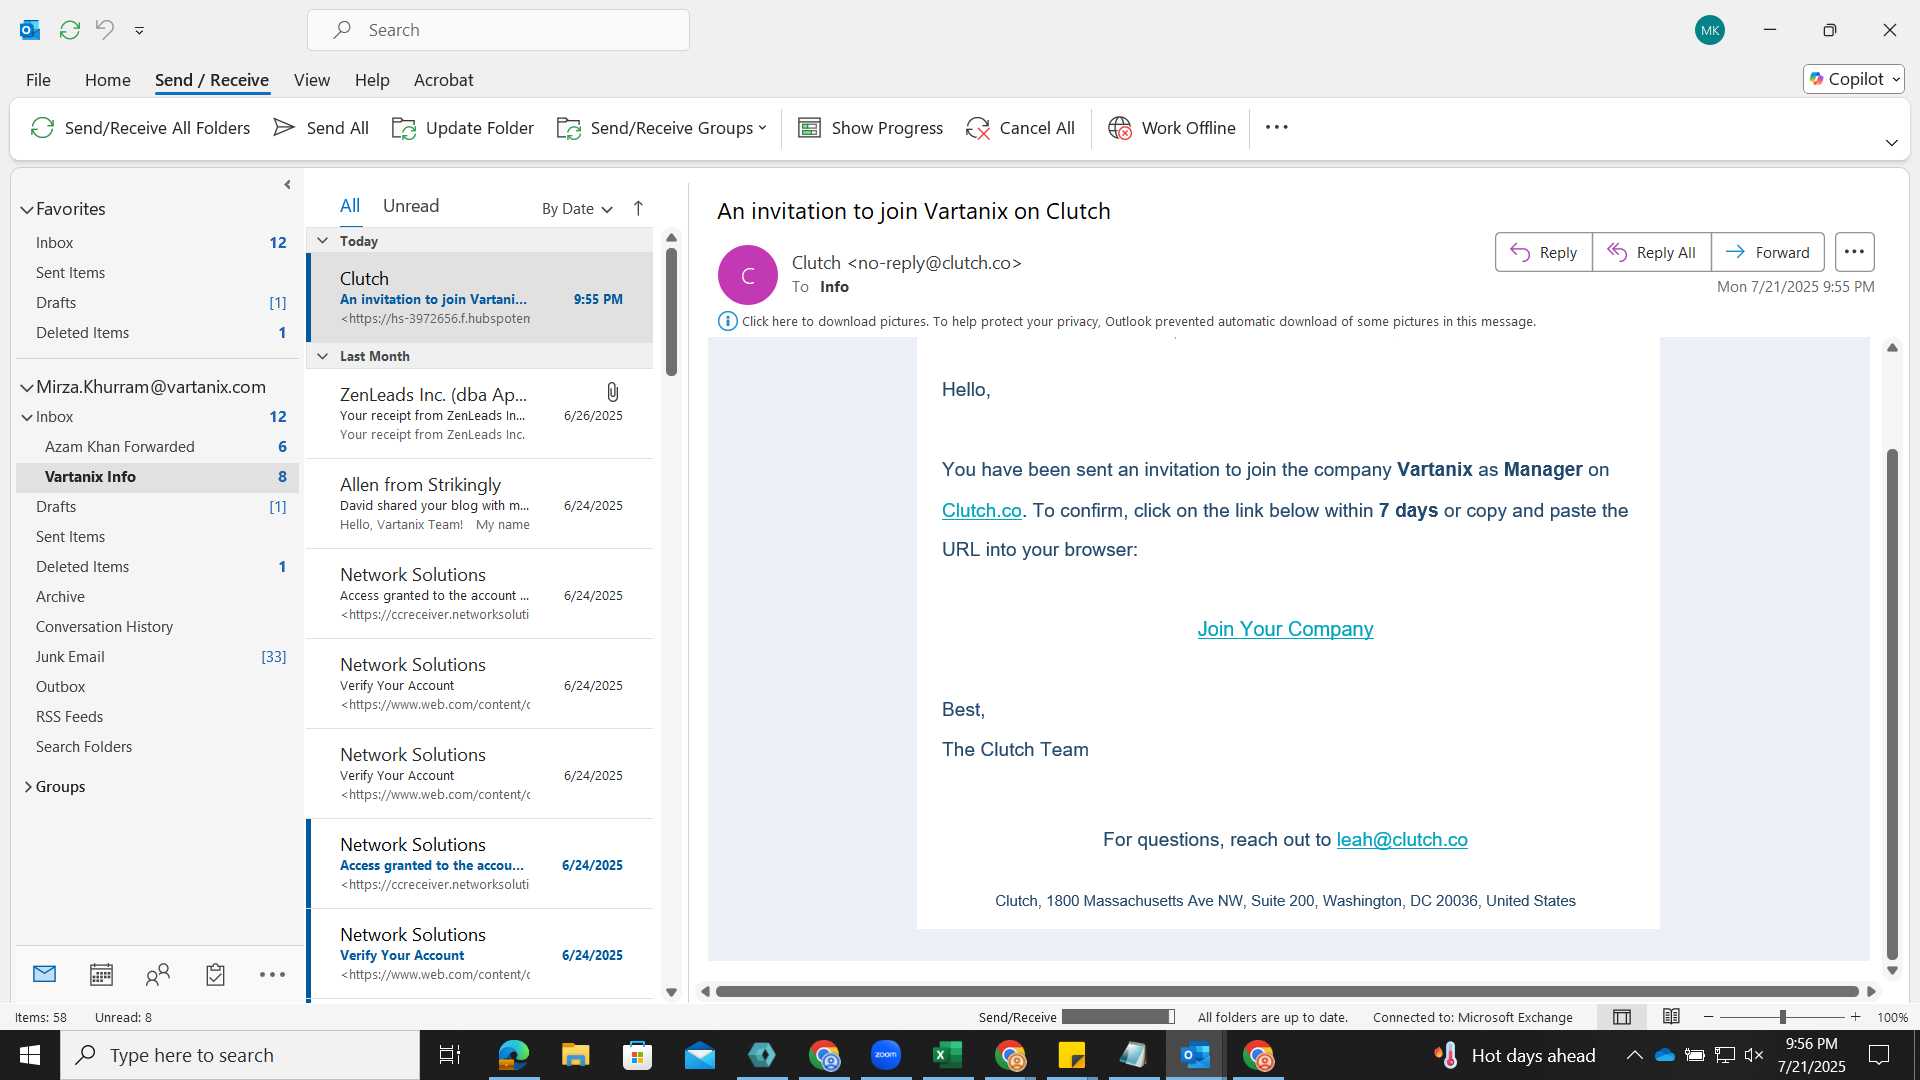Click Send/Receive All Folders

pyautogui.click(x=140, y=127)
